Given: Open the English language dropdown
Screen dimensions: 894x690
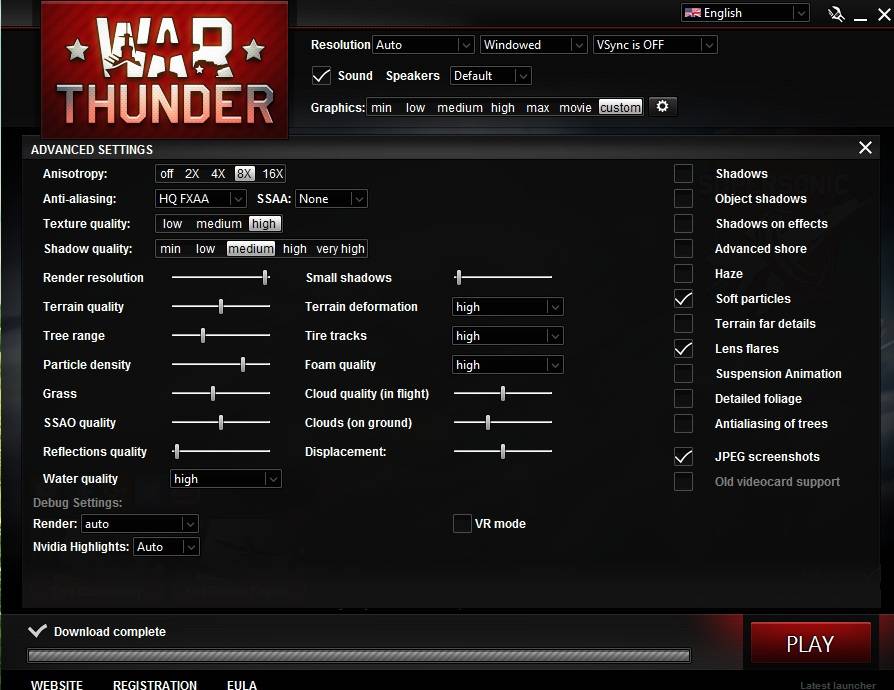Looking at the screenshot, I should point(745,13).
